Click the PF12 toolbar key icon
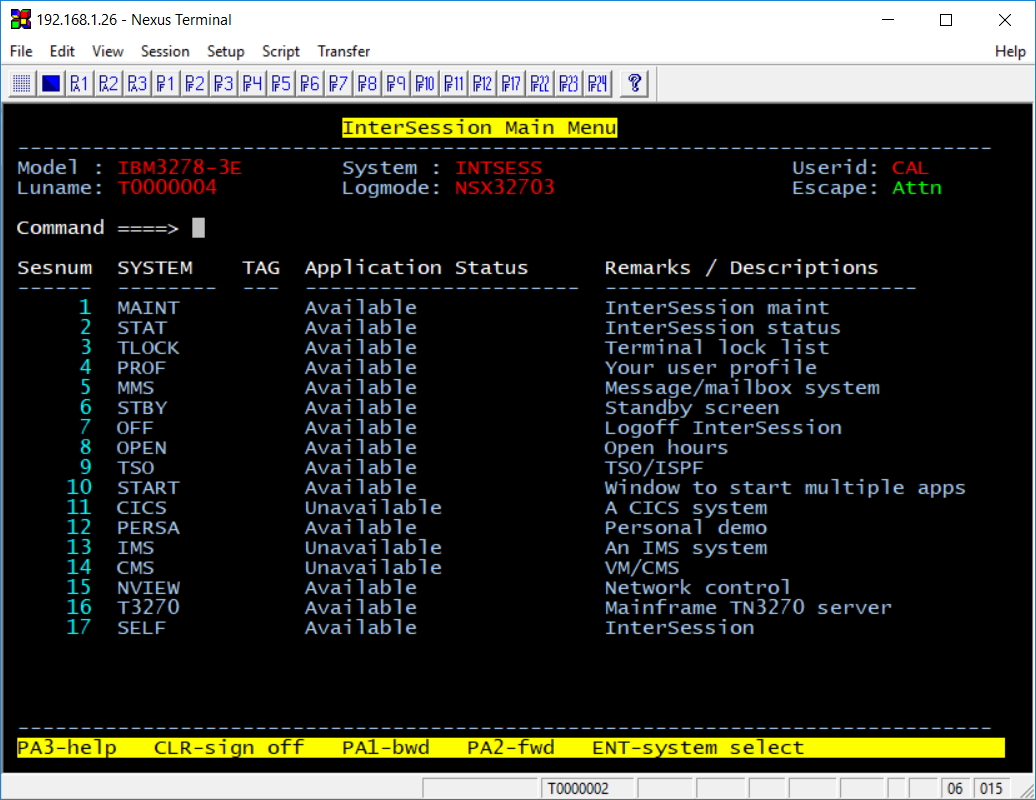Image resolution: width=1036 pixels, height=800 pixels. (x=482, y=84)
